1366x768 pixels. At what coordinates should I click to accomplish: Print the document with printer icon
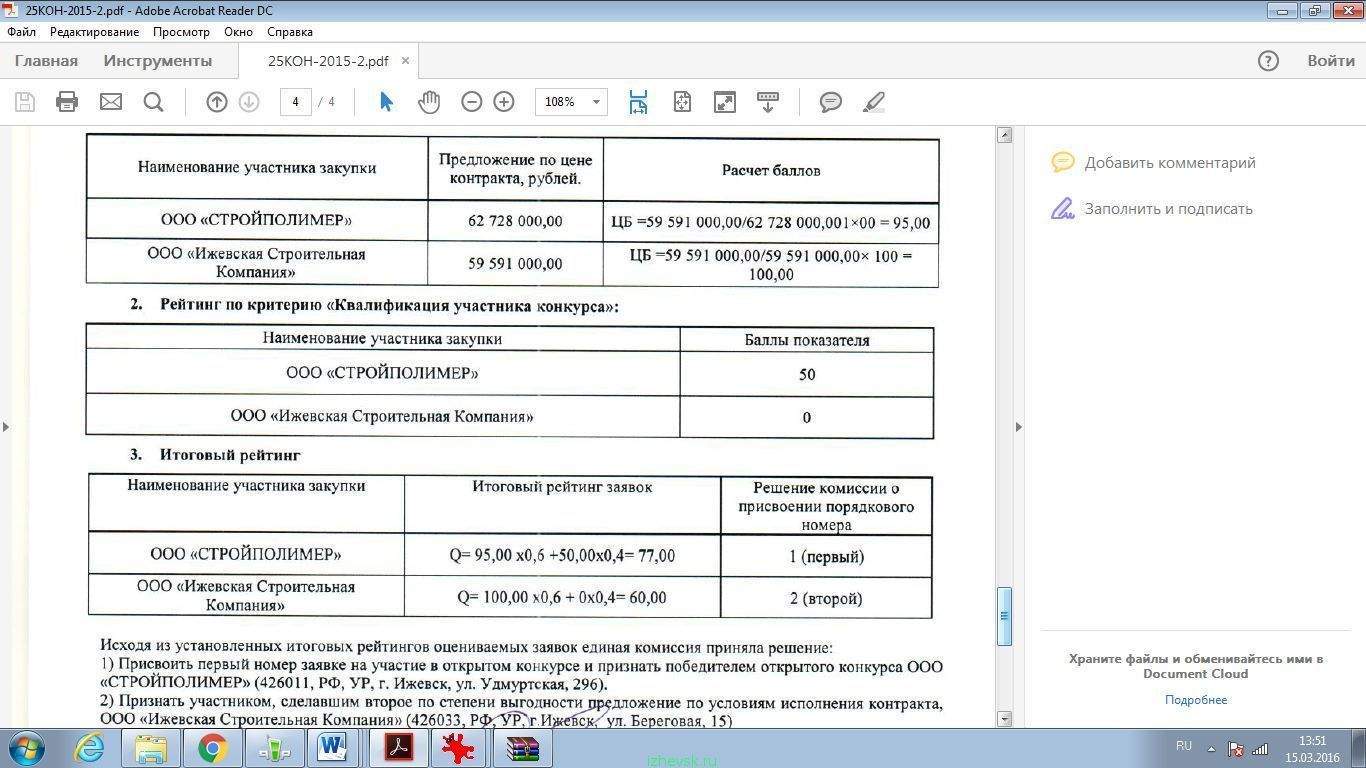[67, 102]
